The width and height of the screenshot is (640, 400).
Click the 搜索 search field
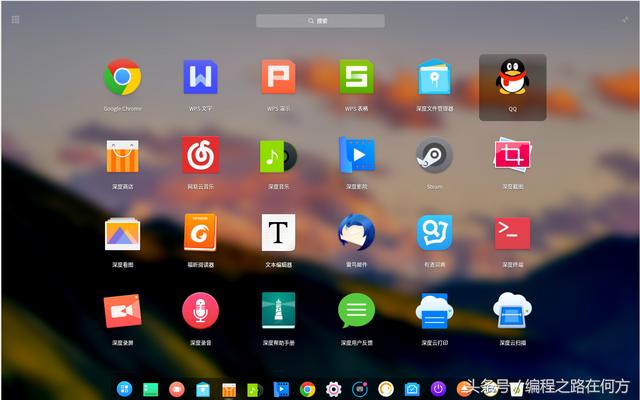[320, 21]
